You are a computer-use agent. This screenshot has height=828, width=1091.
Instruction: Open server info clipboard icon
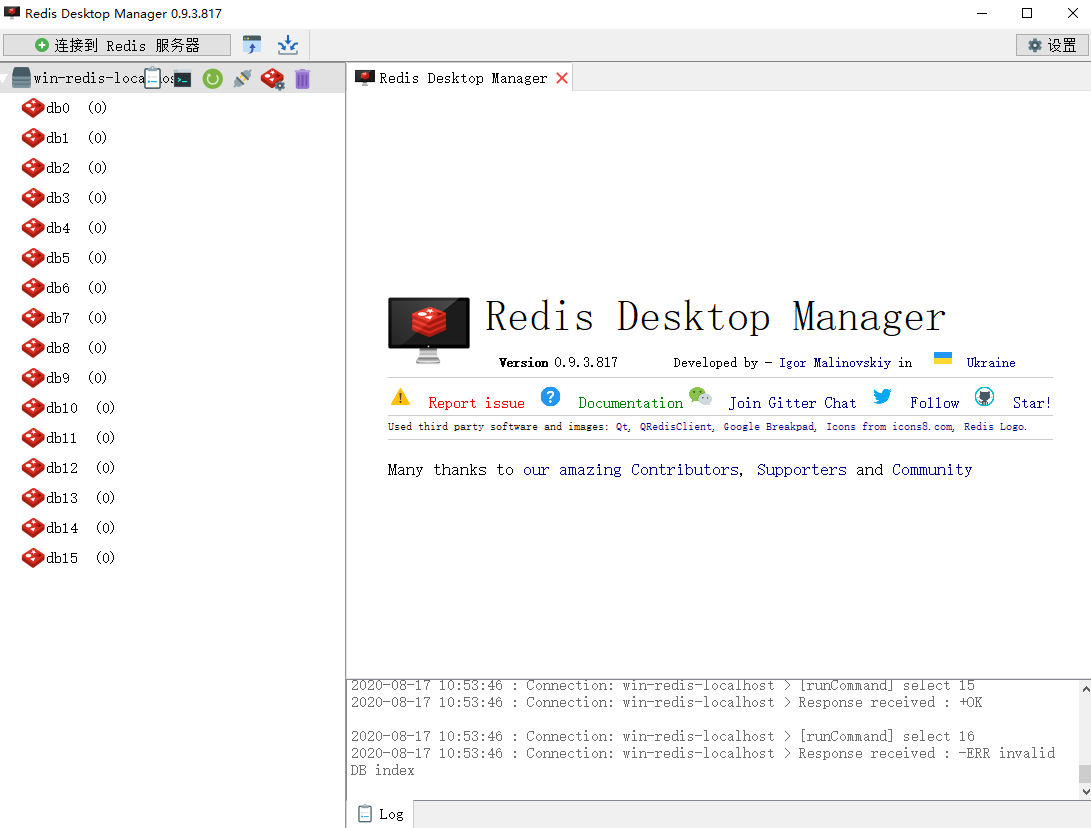(x=152, y=79)
